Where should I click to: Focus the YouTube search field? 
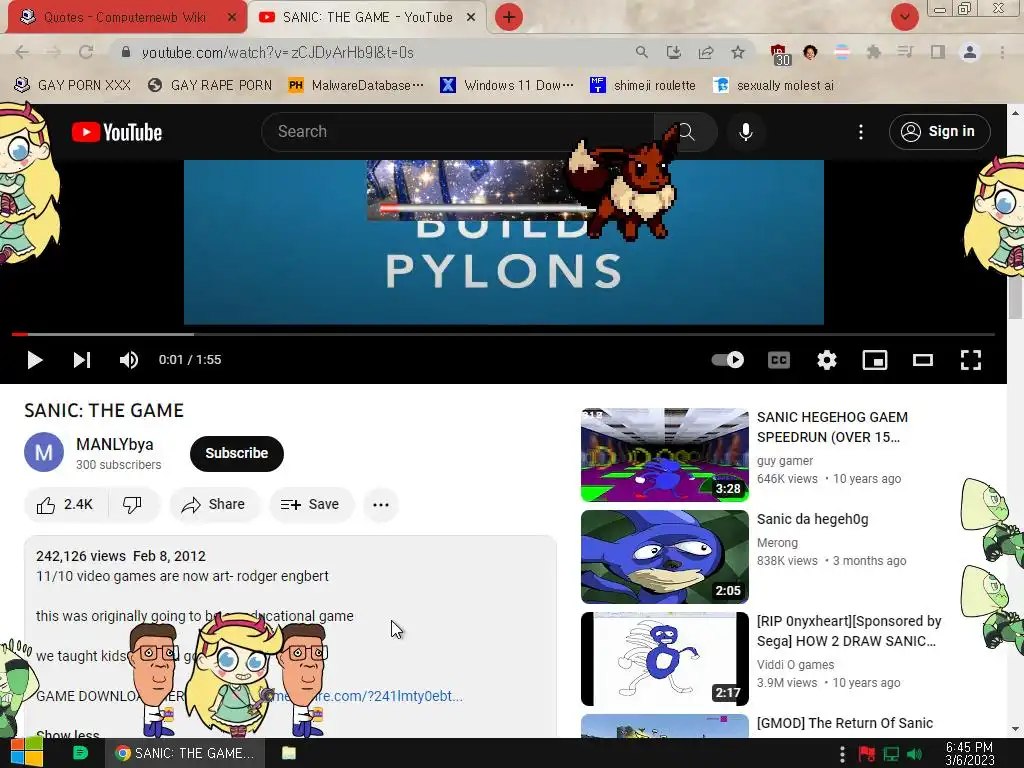pos(457,132)
